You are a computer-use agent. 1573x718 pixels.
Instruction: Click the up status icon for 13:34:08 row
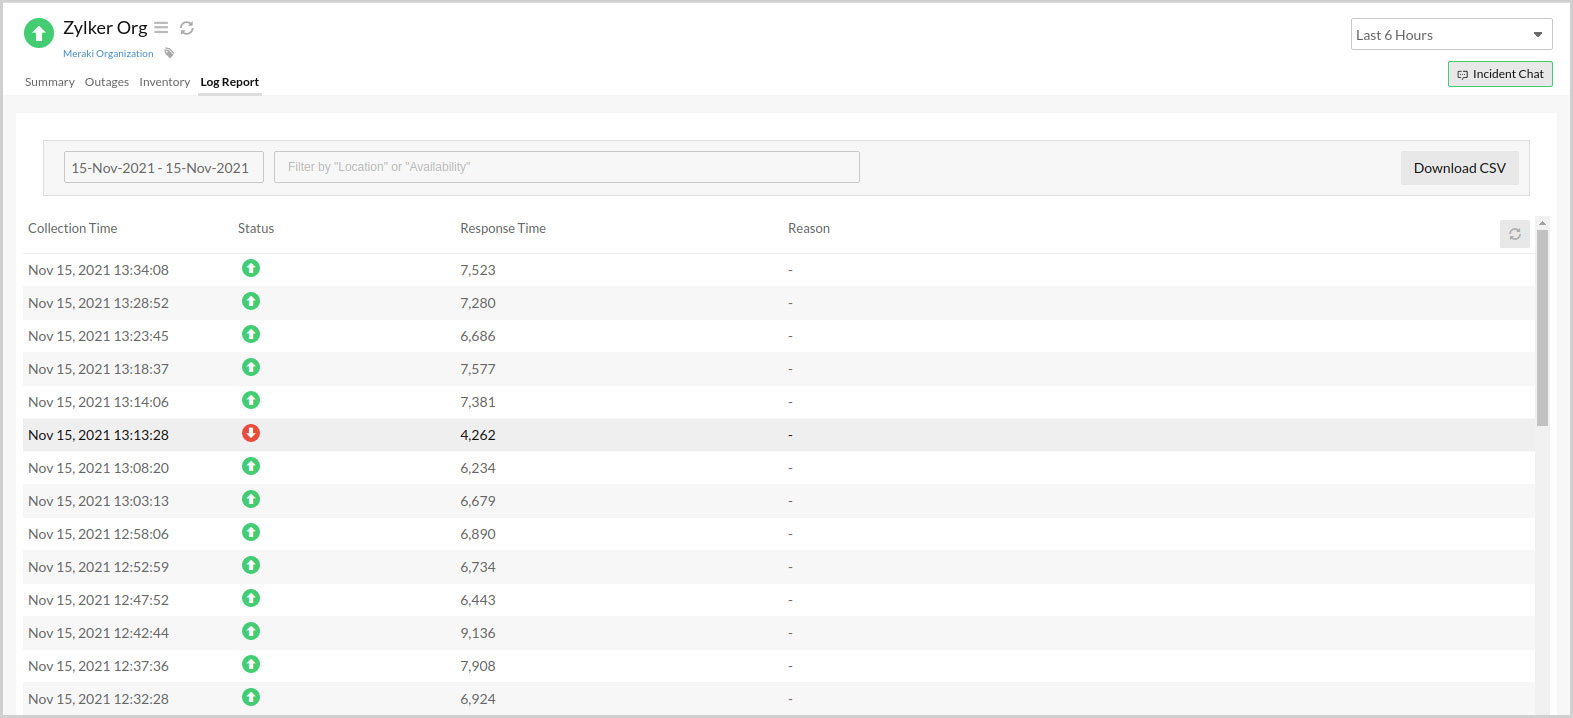251,268
